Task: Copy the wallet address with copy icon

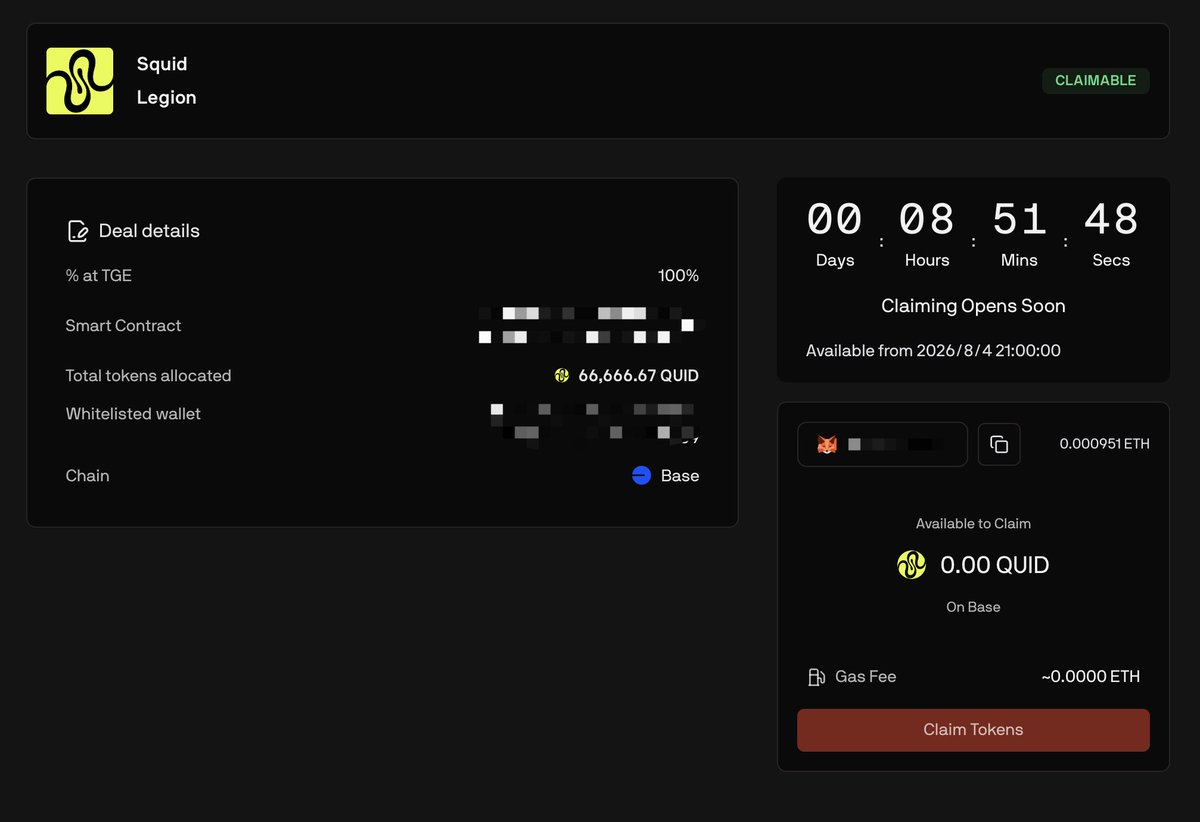Action: pyautogui.click(x=999, y=444)
